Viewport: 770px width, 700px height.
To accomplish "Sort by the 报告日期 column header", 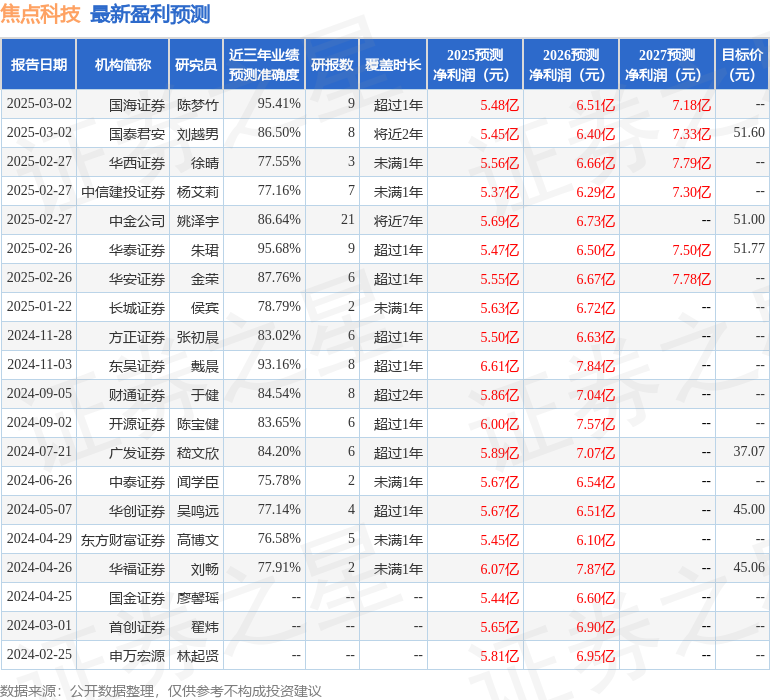I will (39, 65).
